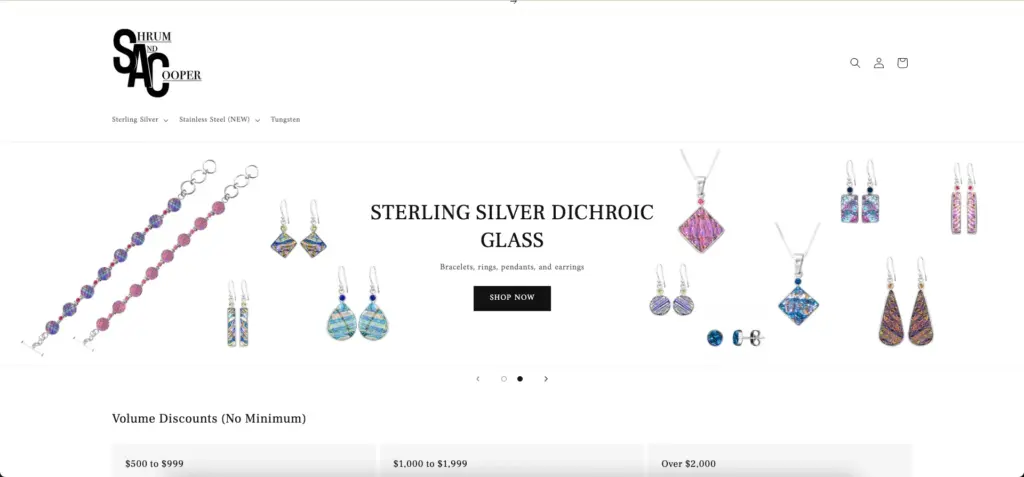Open the search magnifier icon
The height and width of the screenshot is (477, 1024).
(855, 63)
